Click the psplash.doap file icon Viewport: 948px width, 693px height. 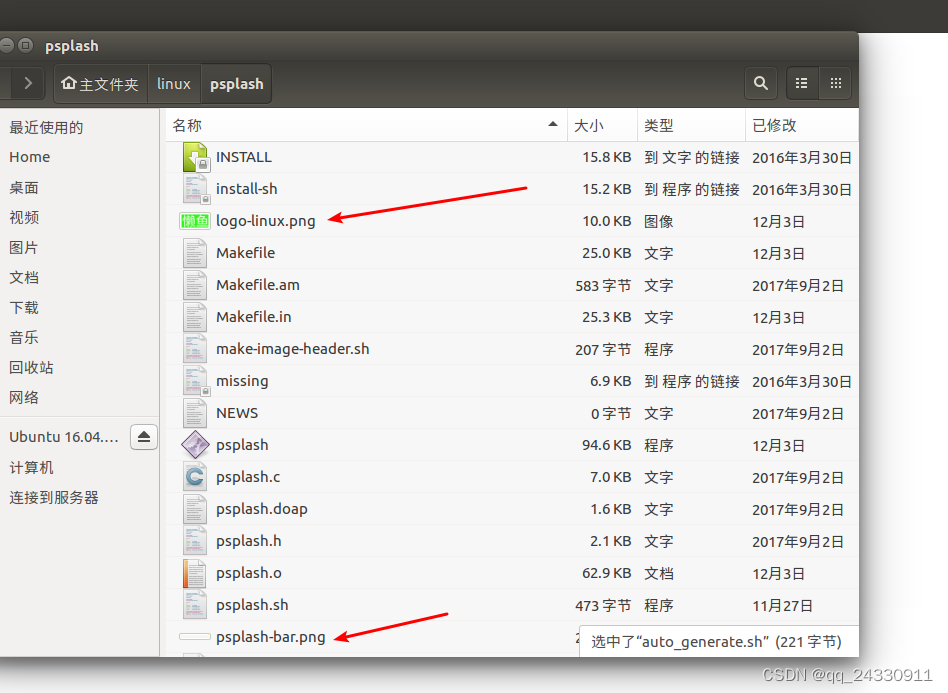195,509
